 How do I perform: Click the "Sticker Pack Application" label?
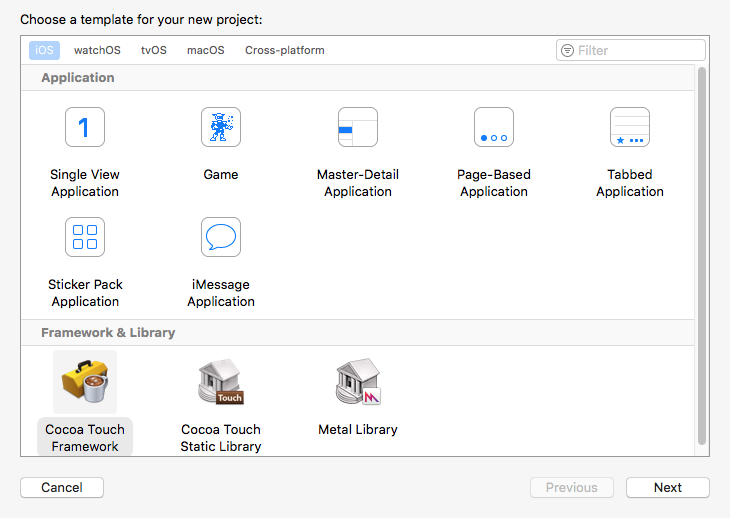(x=85, y=293)
